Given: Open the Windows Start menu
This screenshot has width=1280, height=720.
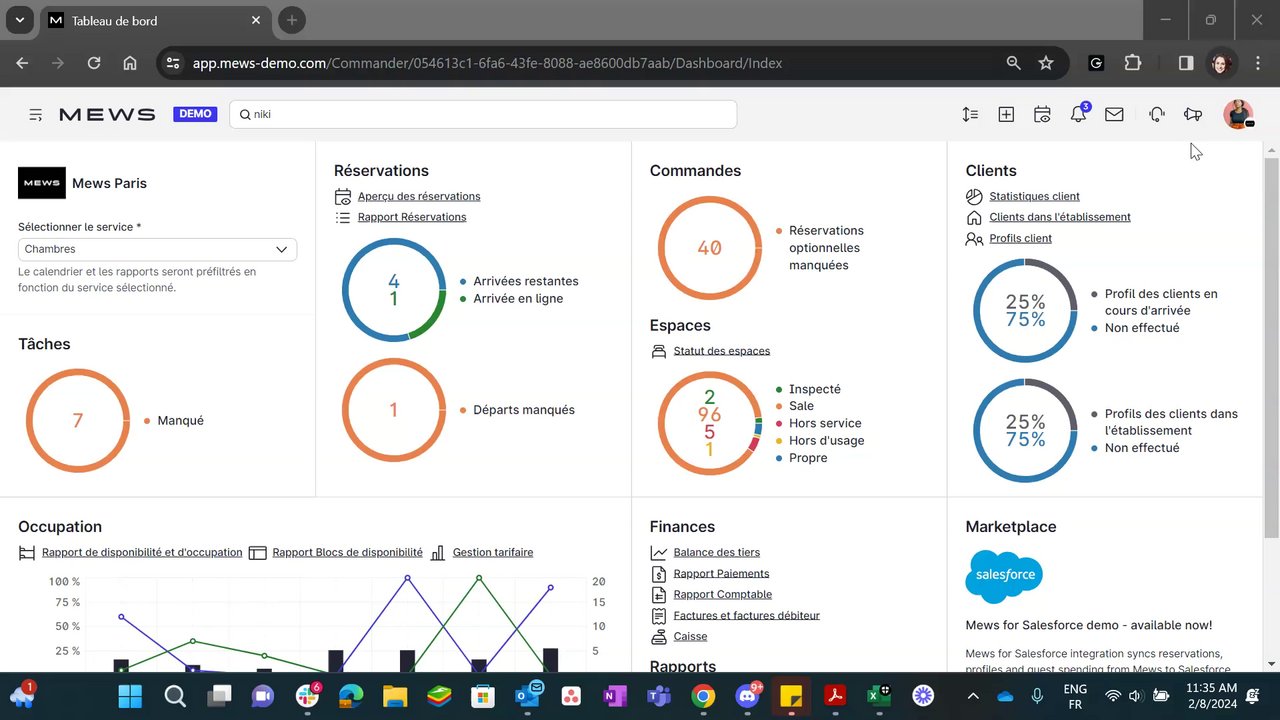Looking at the screenshot, I should click(x=131, y=696).
